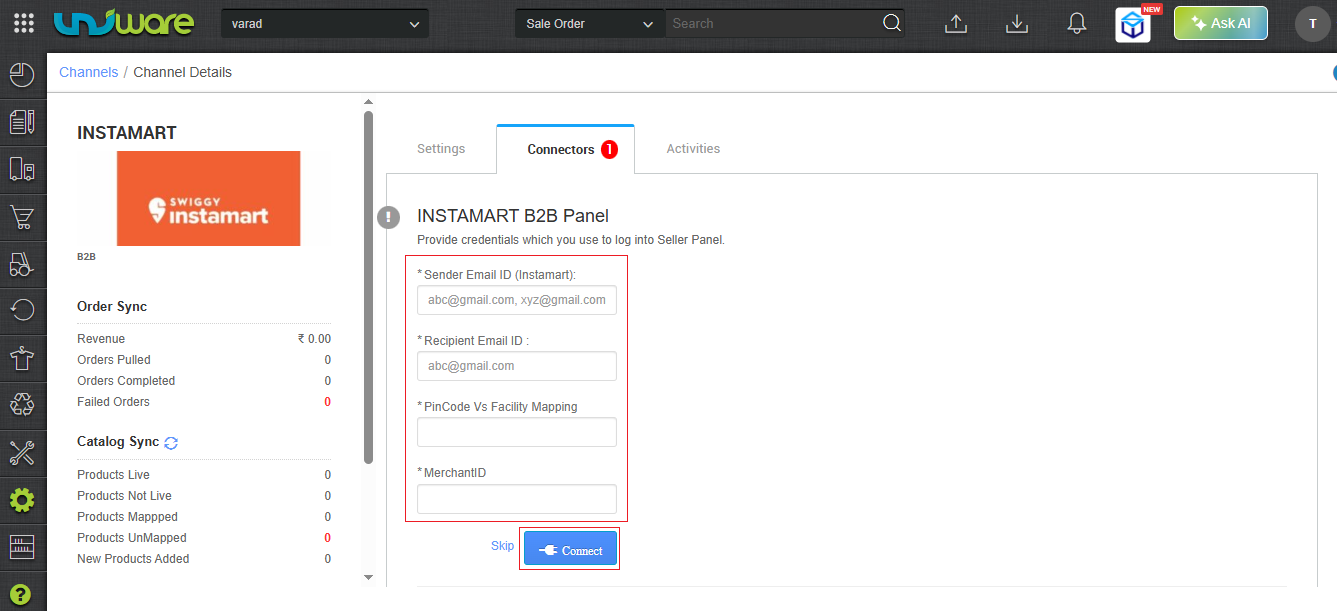1337x611 pixels.
Task: Click the Order Sync heading
Action: click(x=112, y=306)
